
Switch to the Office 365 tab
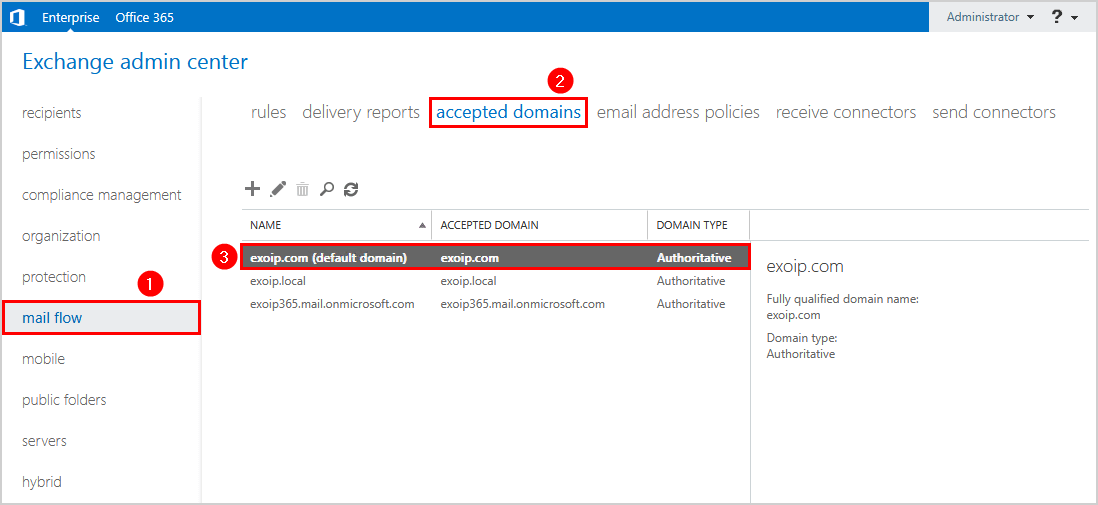(144, 18)
